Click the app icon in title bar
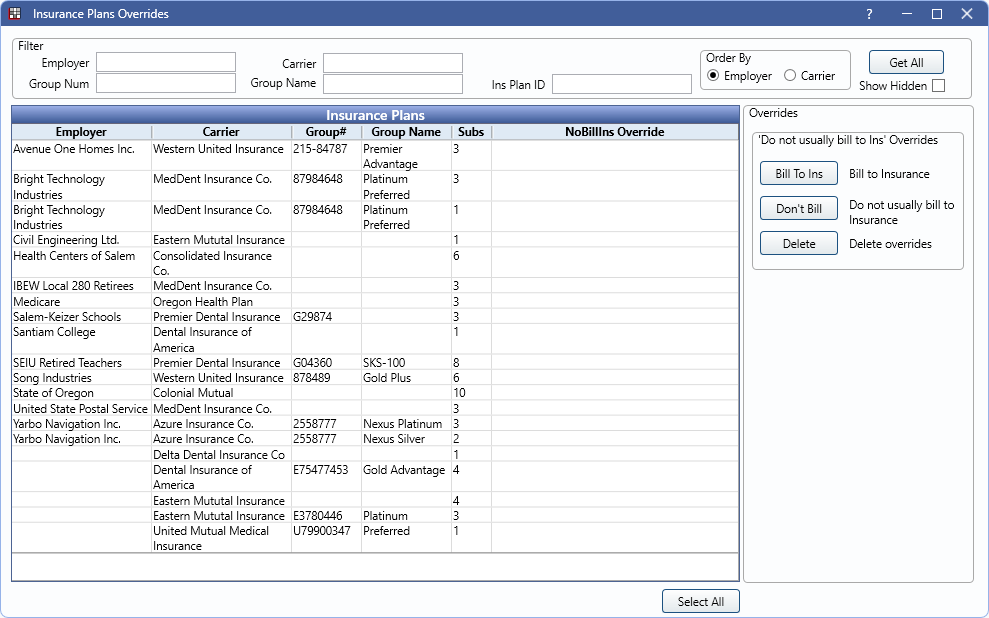This screenshot has height=618, width=989. click(x=15, y=14)
